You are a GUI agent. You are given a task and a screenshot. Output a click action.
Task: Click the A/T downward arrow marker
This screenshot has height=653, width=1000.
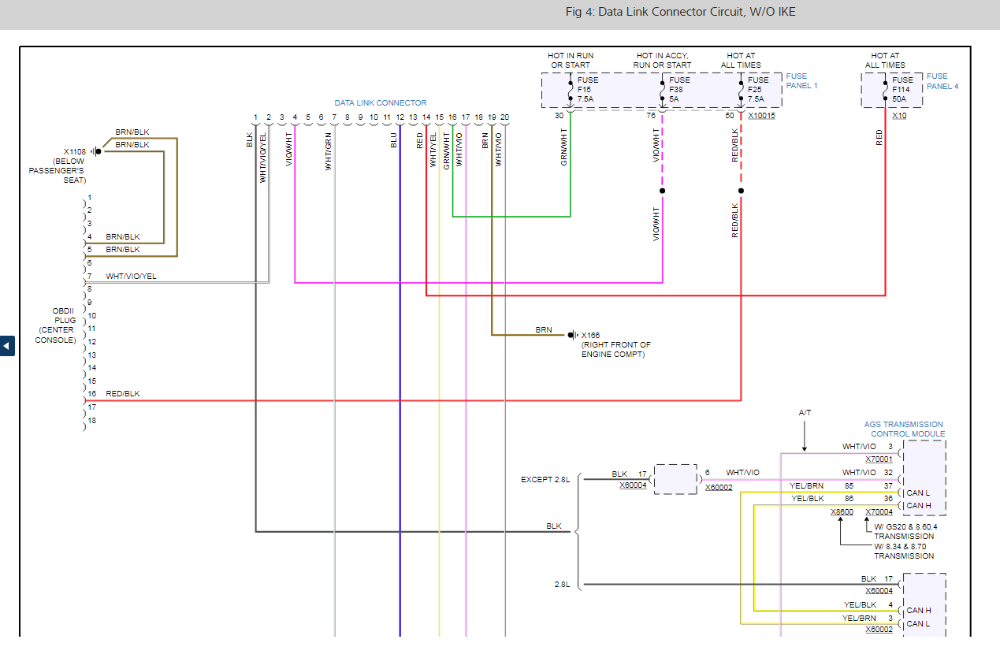805,438
